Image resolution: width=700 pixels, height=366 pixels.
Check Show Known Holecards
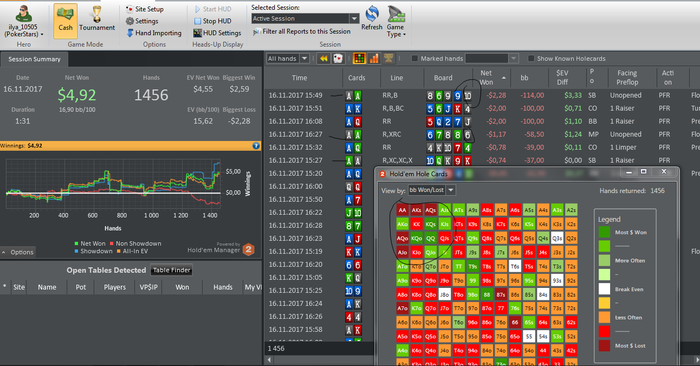(531, 58)
